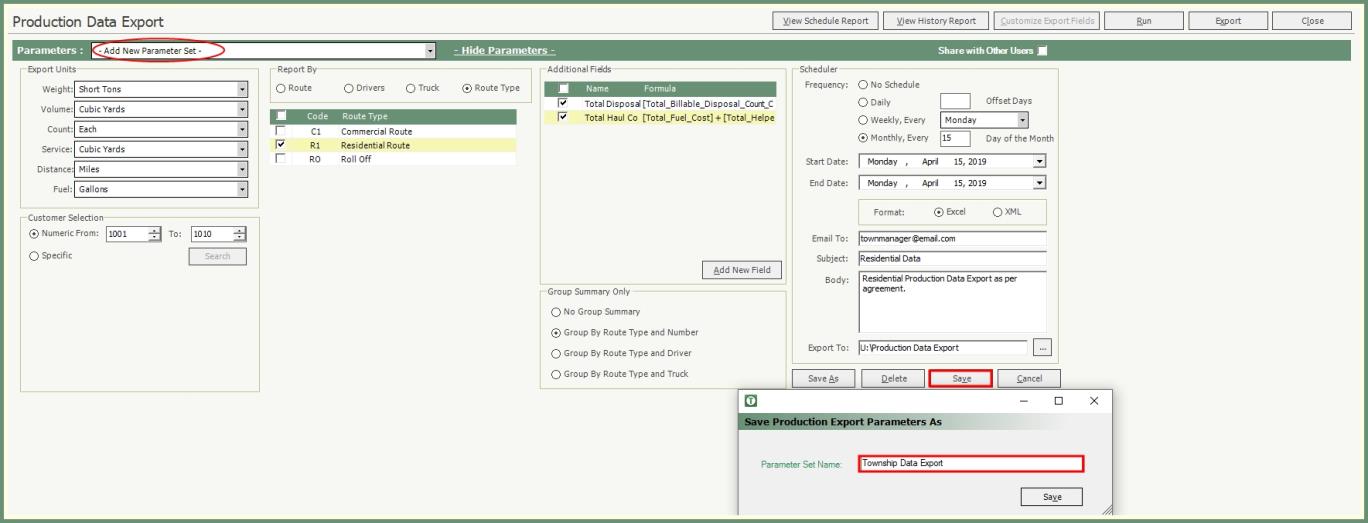Click the Delete button

tap(893, 378)
